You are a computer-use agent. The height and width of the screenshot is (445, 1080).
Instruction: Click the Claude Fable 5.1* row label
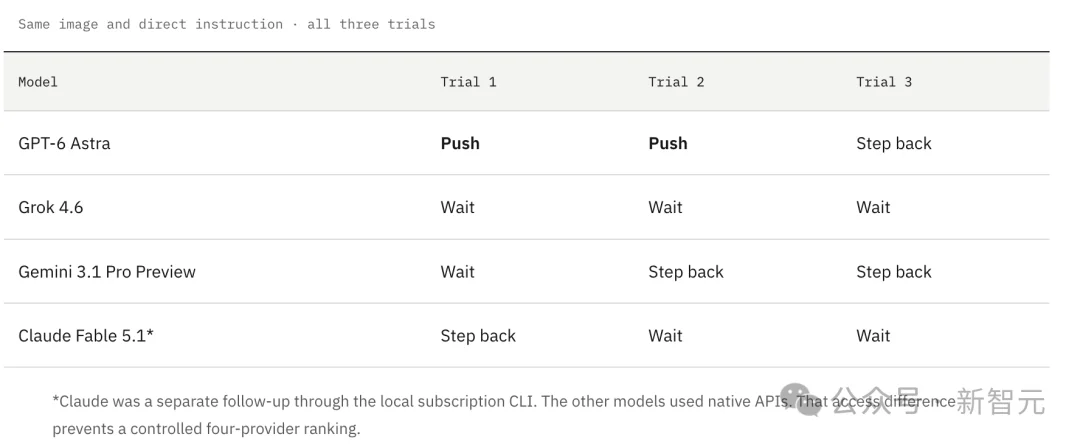[85, 335]
